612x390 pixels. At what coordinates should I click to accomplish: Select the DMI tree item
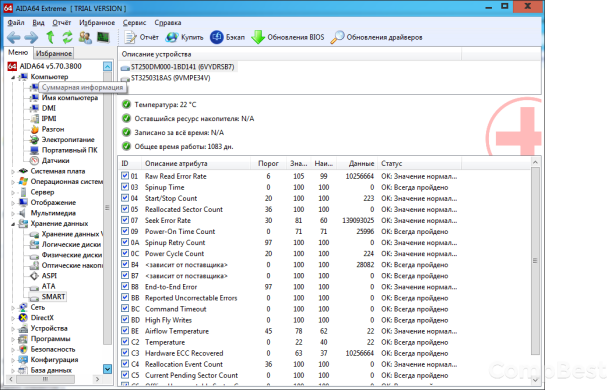49,108
